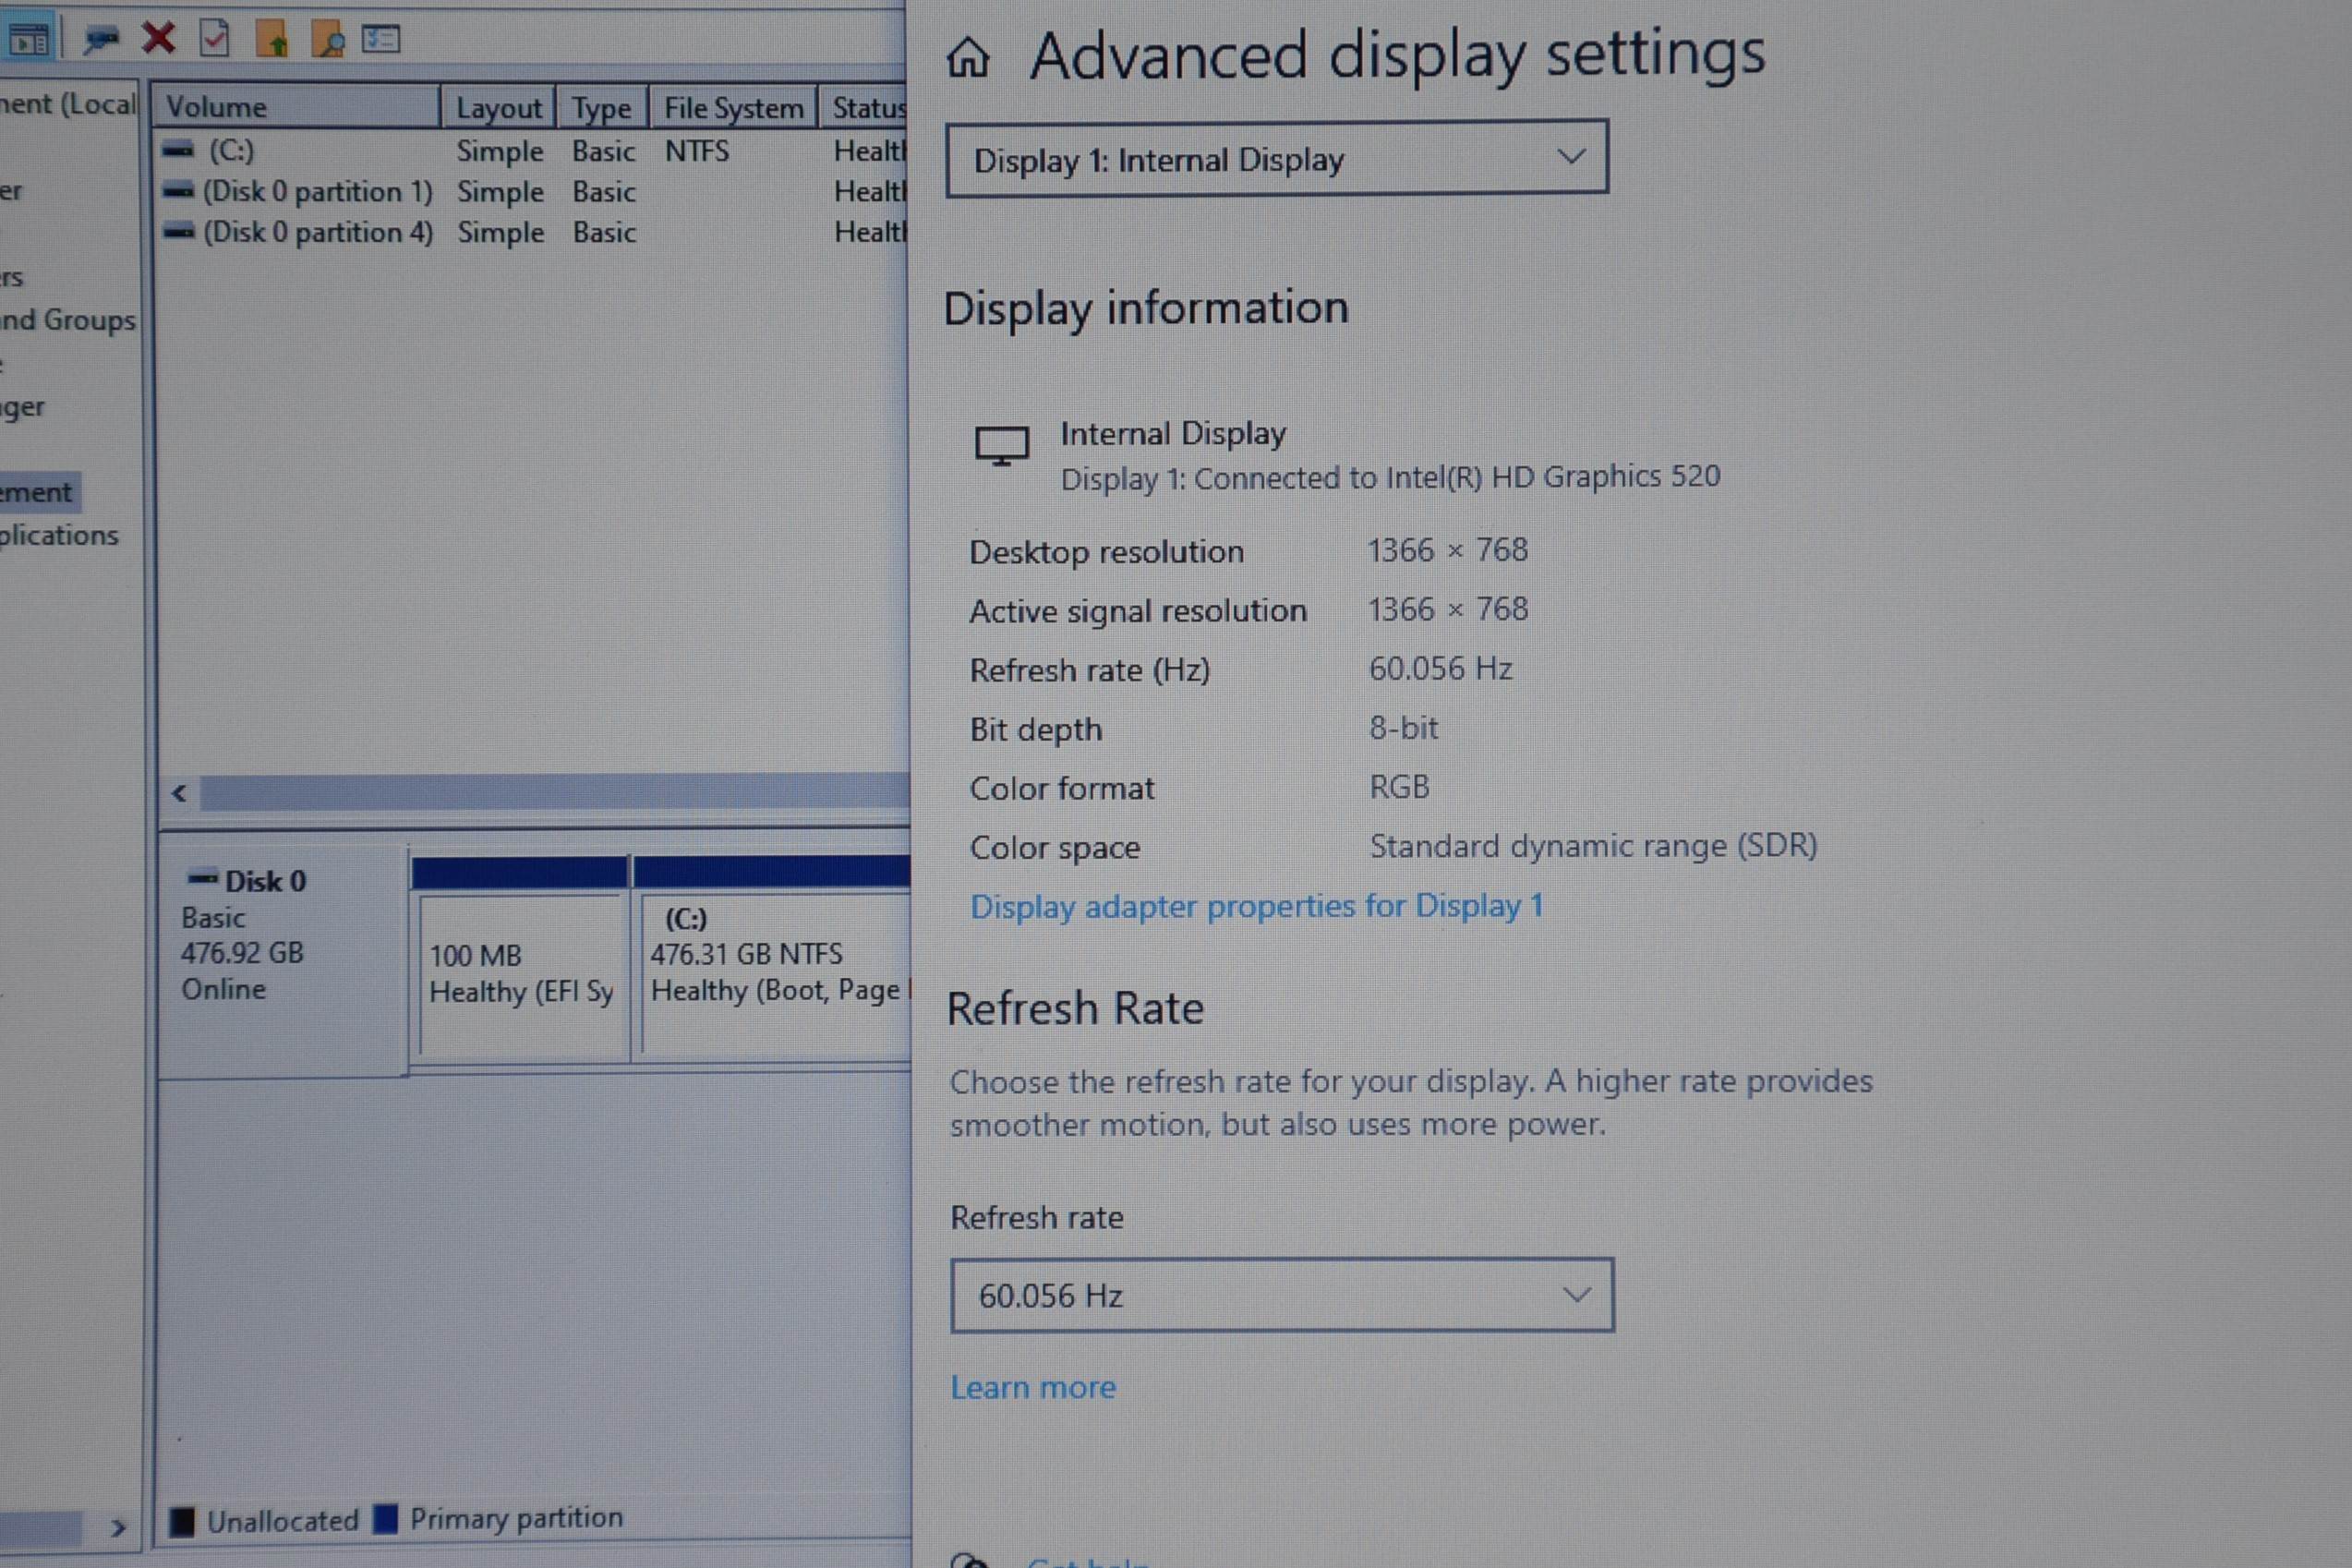Click the home icon in Settings
Screen dimensions: 2352x1568
(968, 57)
